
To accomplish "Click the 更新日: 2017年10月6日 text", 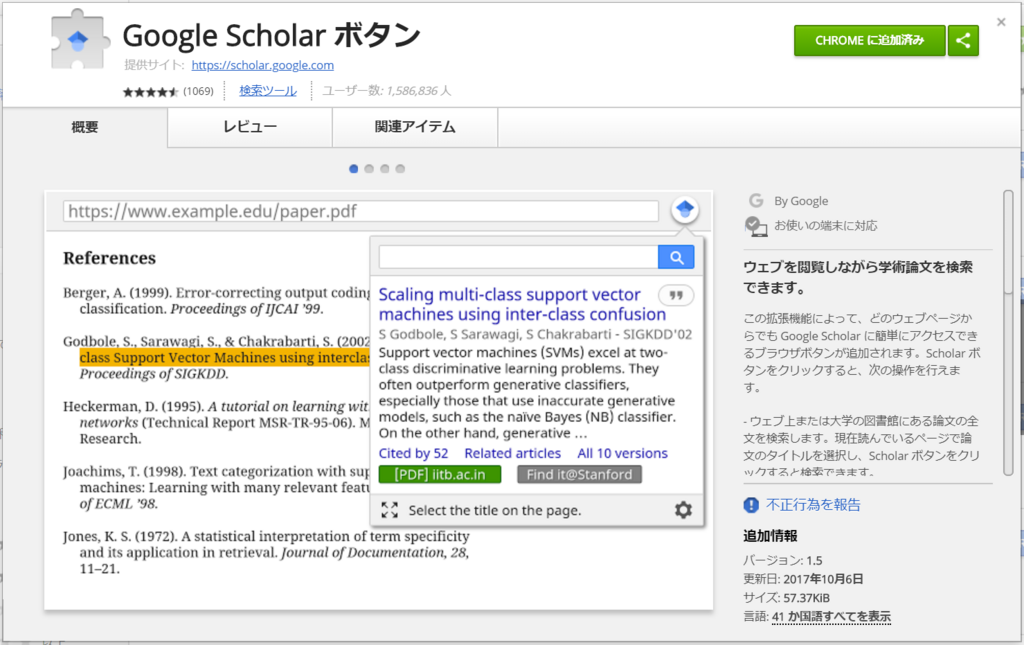I will click(x=803, y=579).
